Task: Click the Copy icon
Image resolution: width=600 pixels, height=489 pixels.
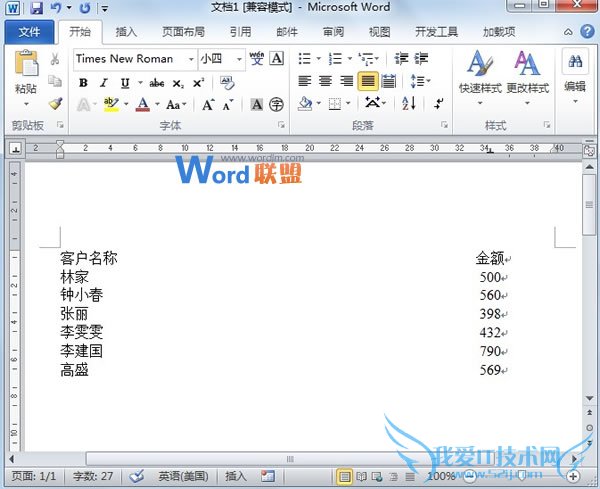Action: tap(55, 81)
